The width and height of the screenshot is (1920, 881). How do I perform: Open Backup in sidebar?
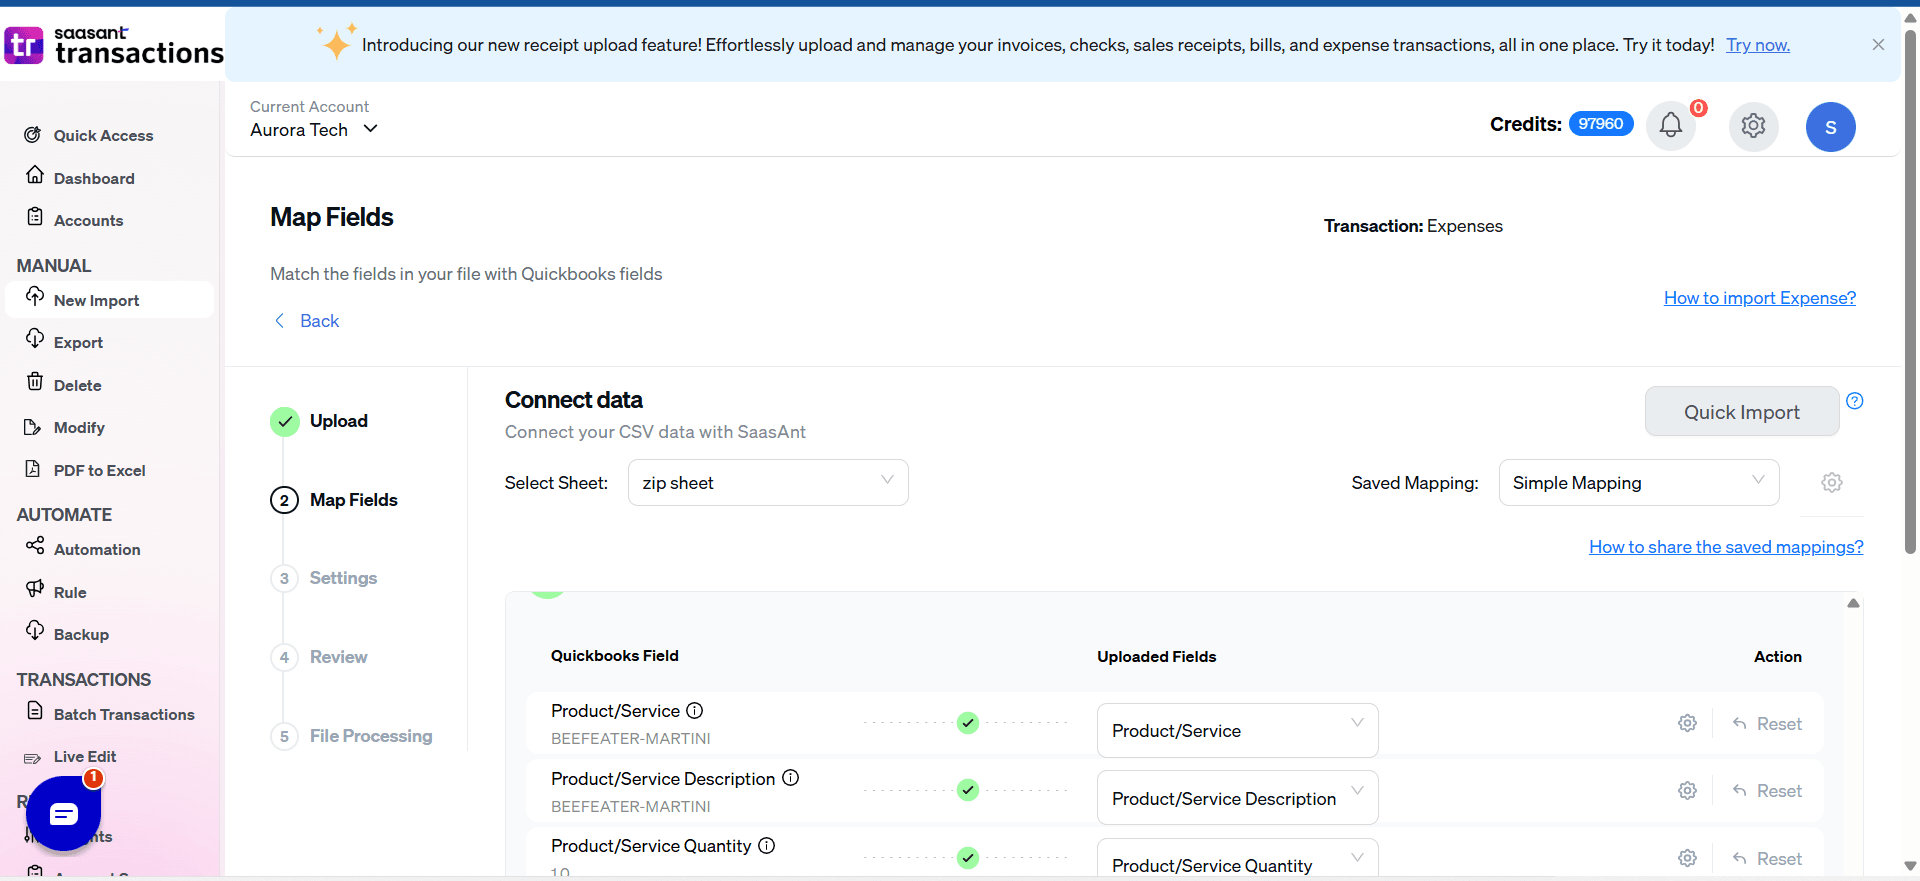[x=81, y=634]
